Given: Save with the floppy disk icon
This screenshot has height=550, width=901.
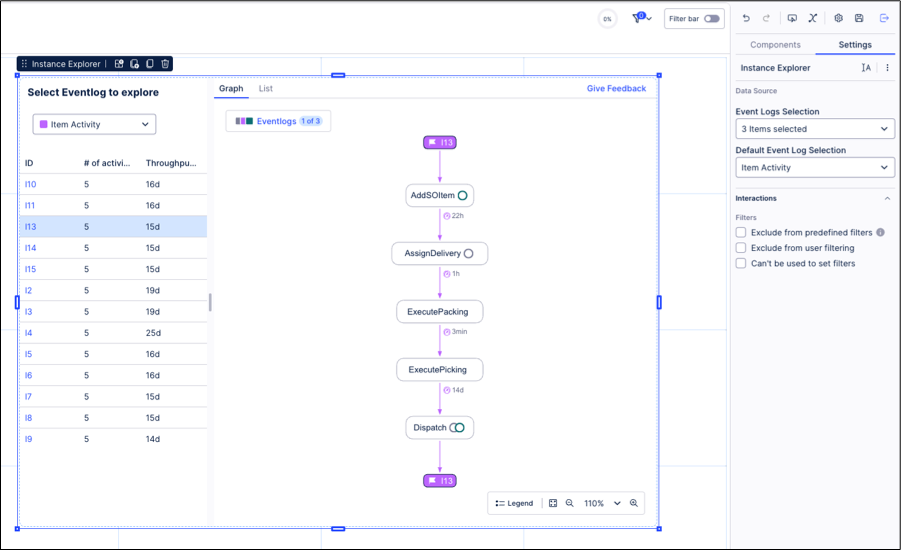Looking at the screenshot, I should 859,18.
